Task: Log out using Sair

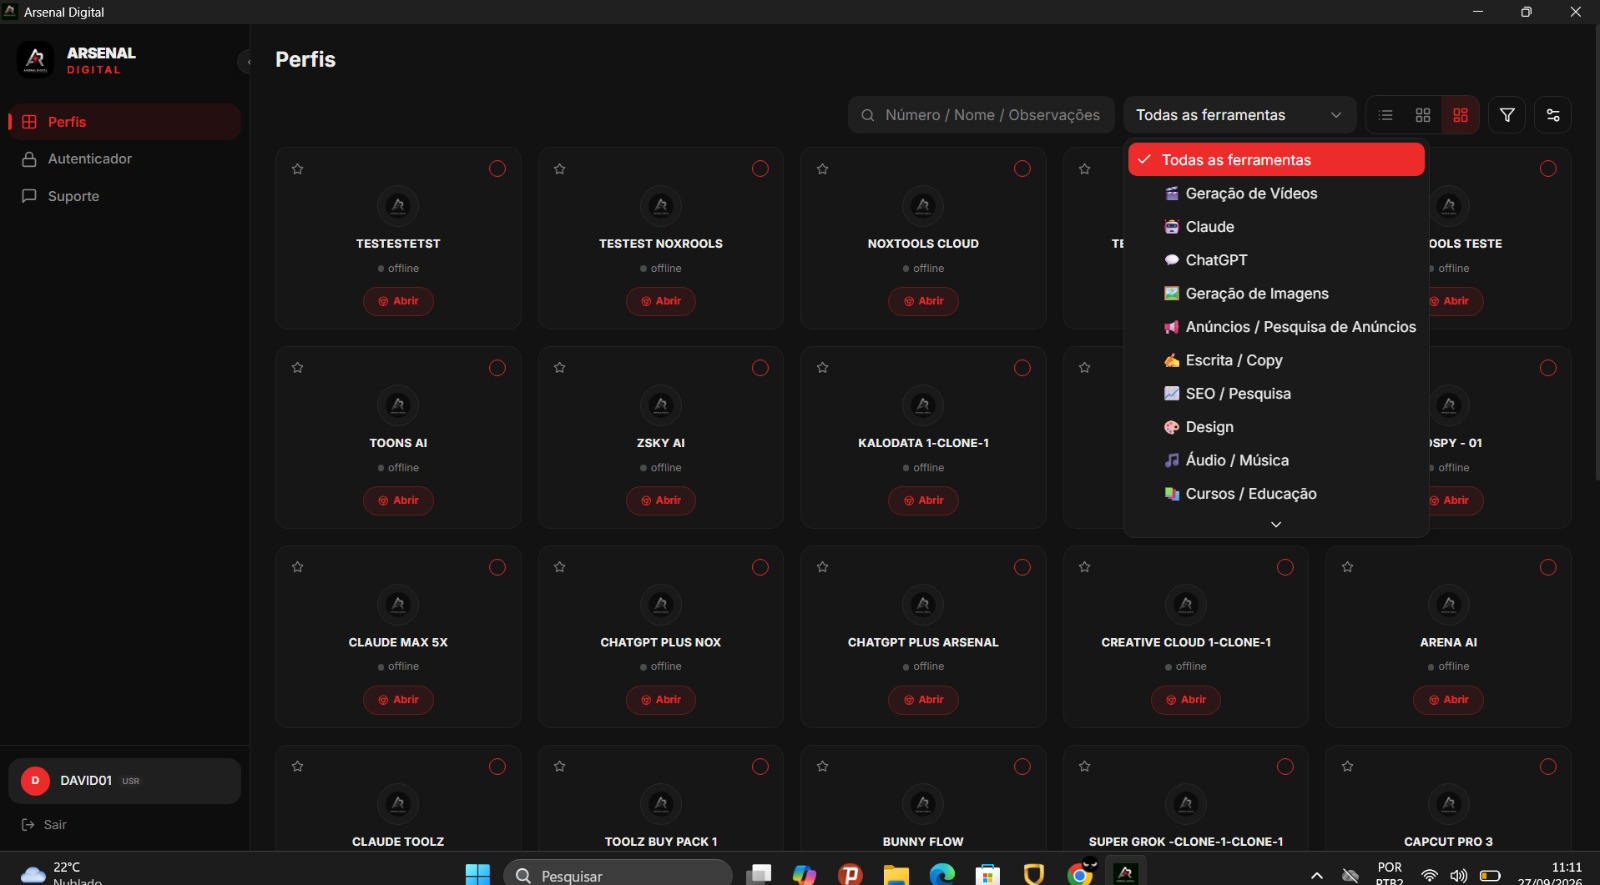Action: 44,825
